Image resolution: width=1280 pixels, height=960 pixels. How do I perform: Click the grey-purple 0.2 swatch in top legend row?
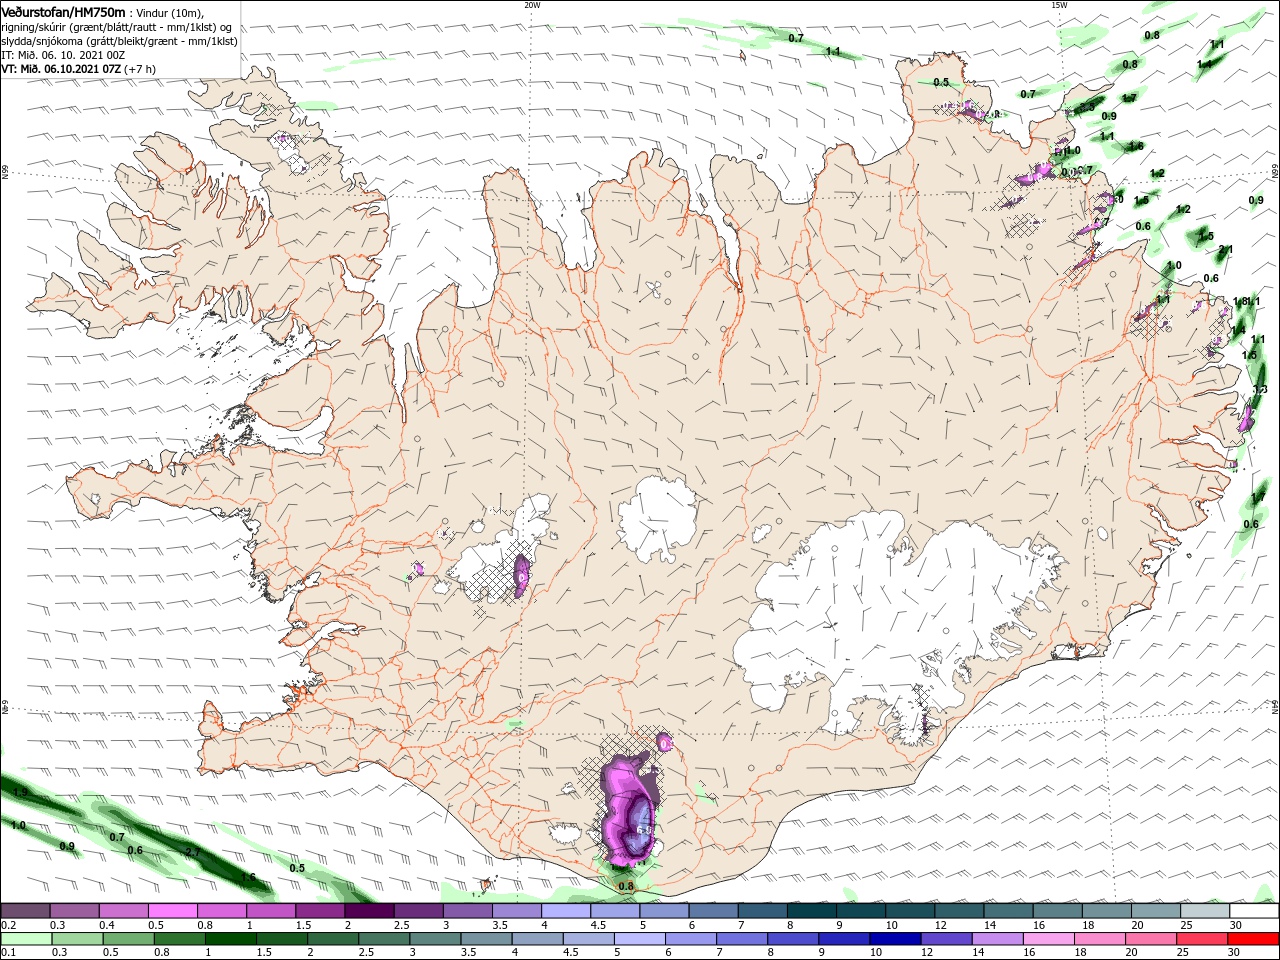click(25, 911)
